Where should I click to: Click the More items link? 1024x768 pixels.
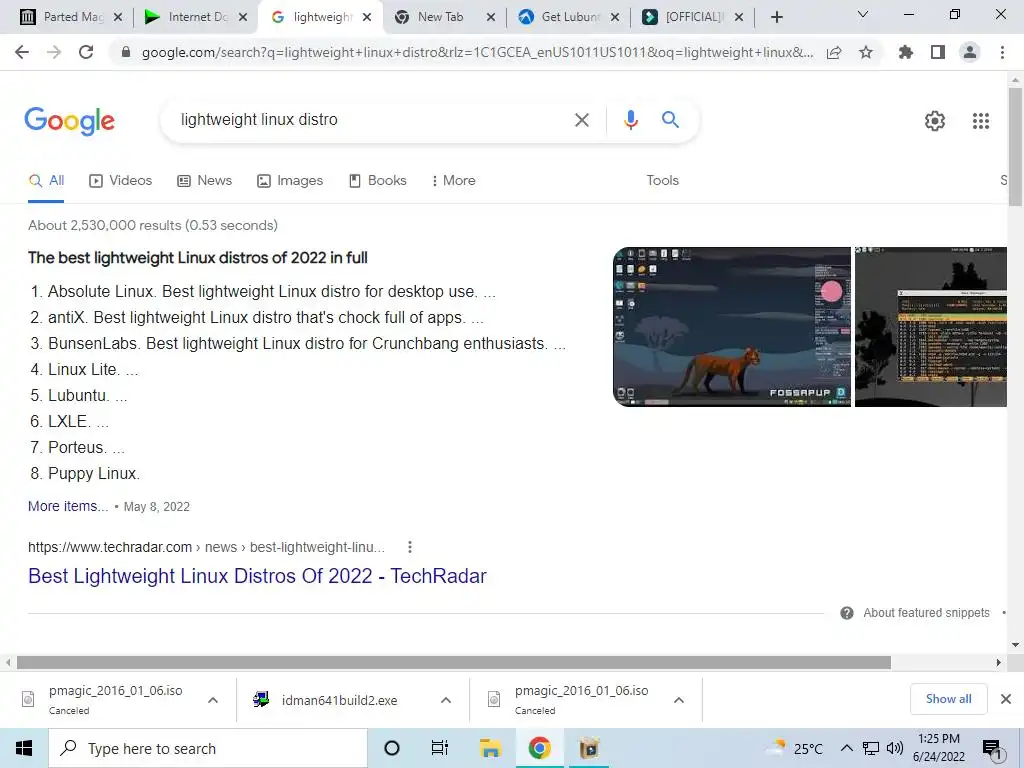pos(68,506)
